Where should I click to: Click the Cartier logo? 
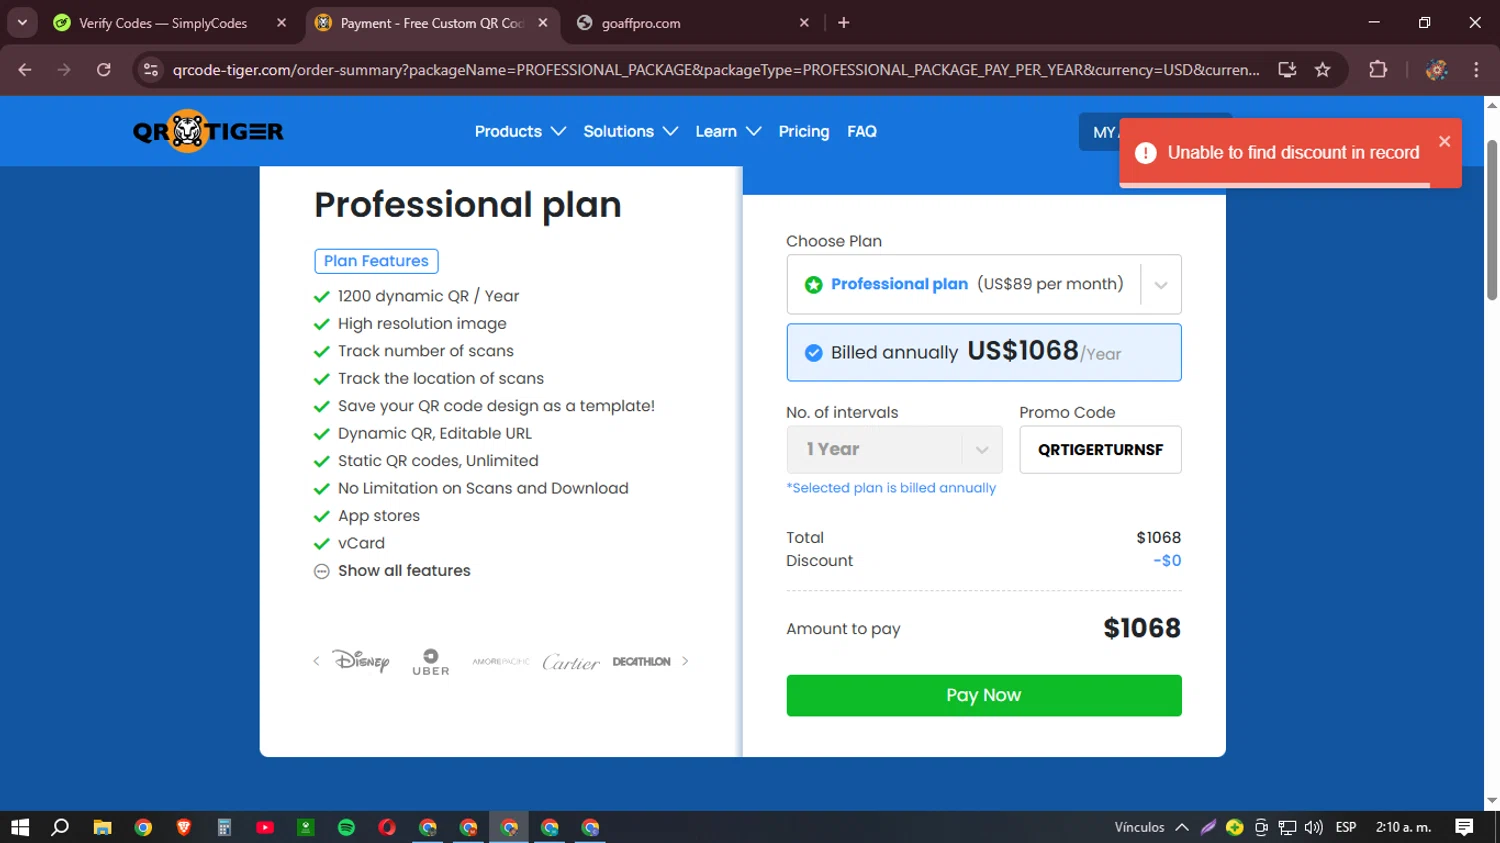[x=571, y=662]
